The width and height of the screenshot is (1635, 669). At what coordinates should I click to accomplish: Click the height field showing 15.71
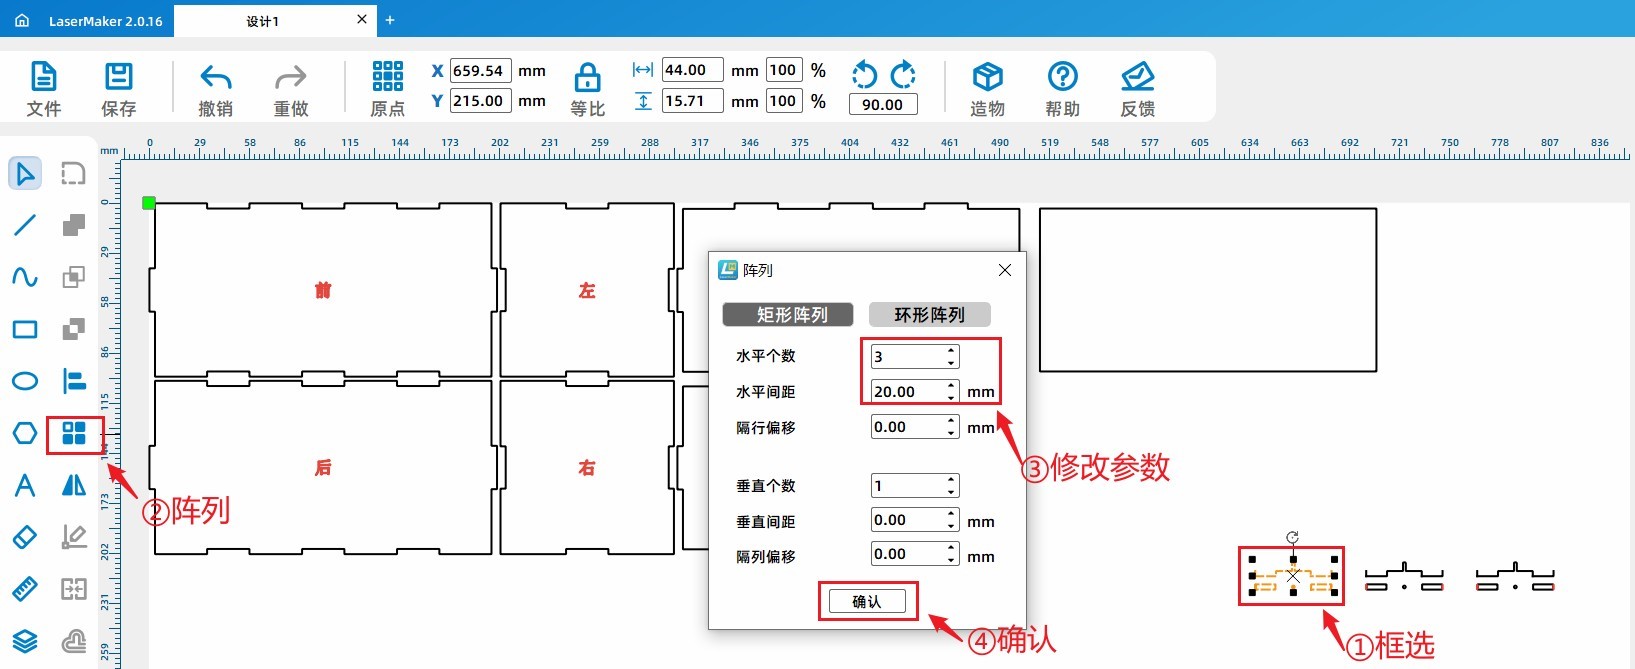(692, 101)
